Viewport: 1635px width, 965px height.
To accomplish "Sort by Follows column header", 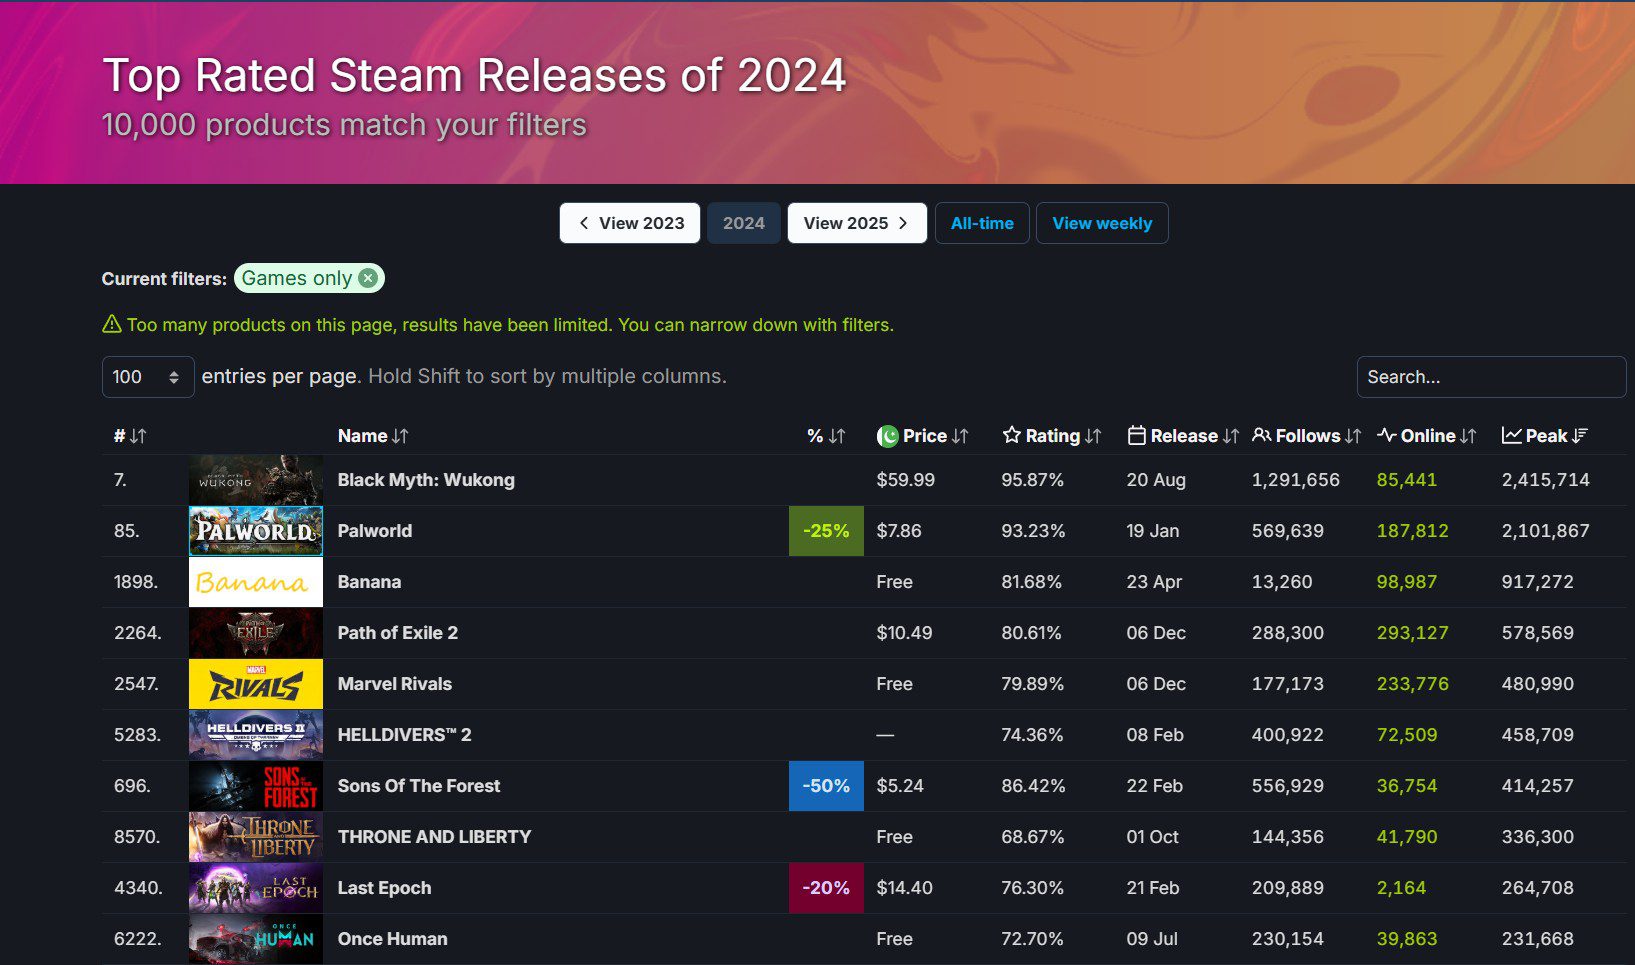I will coord(1306,436).
